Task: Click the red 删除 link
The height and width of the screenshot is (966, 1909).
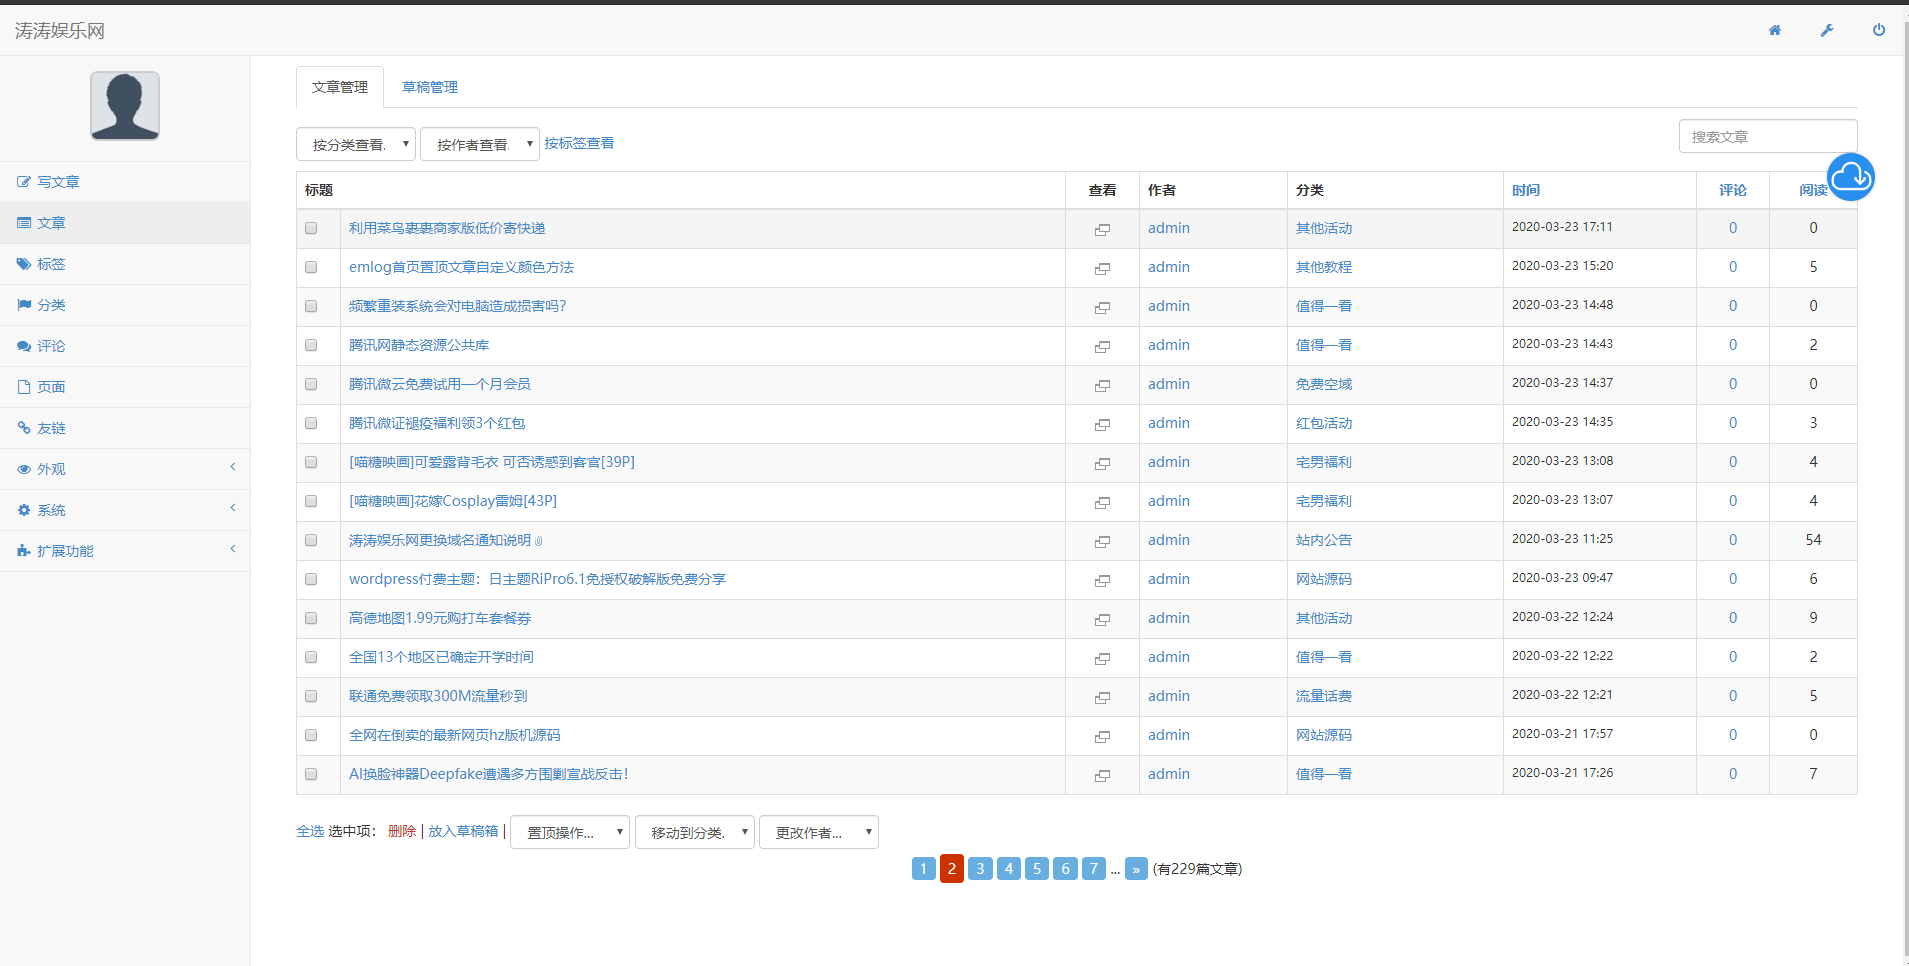Action: pyautogui.click(x=401, y=831)
